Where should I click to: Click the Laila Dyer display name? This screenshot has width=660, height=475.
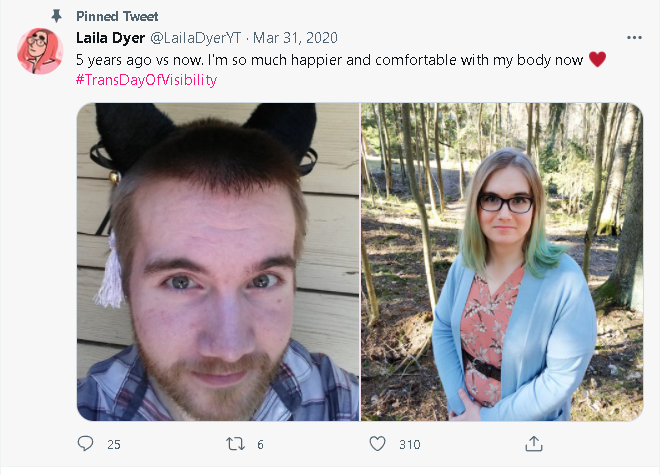click(x=110, y=38)
